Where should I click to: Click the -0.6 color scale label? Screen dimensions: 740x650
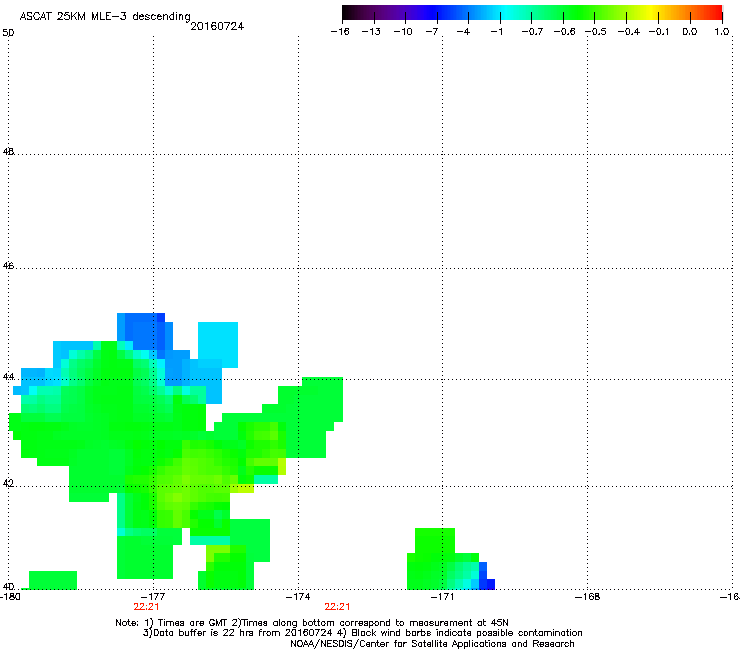(564, 32)
